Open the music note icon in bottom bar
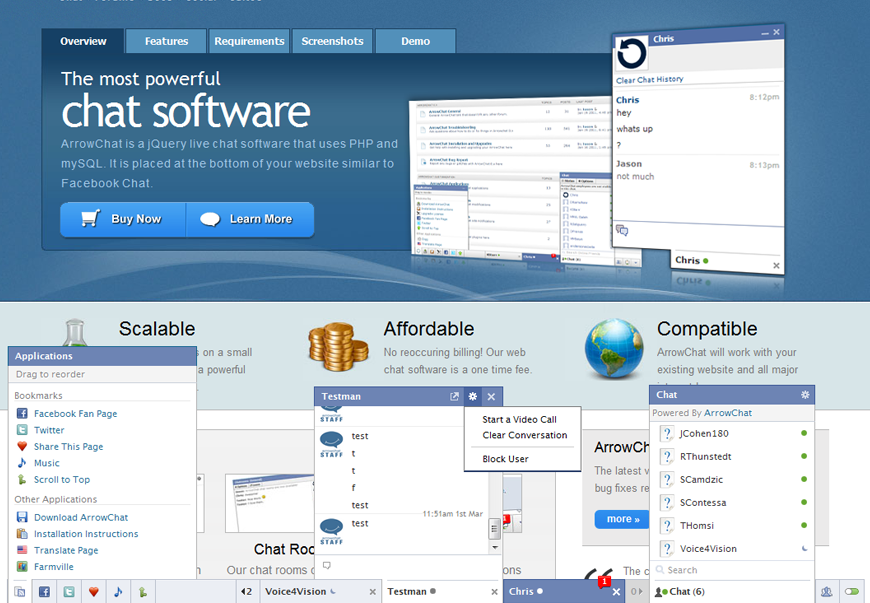The width and height of the screenshot is (870, 603). pyautogui.click(x=118, y=592)
